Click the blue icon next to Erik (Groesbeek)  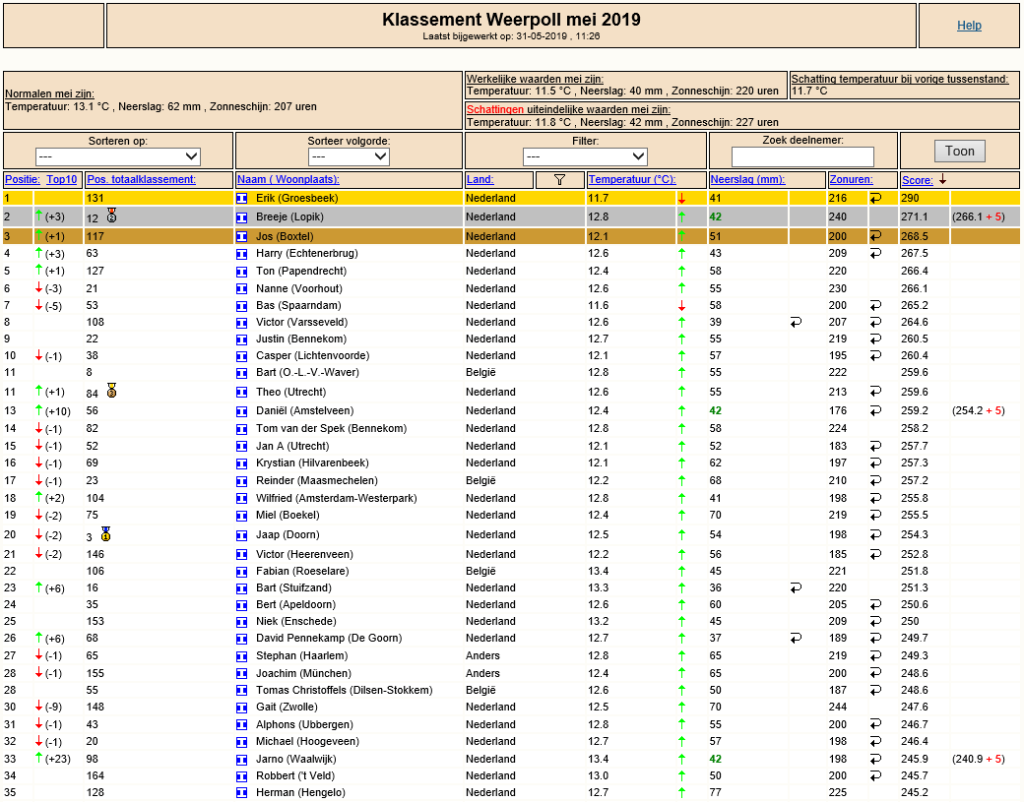(x=242, y=199)
